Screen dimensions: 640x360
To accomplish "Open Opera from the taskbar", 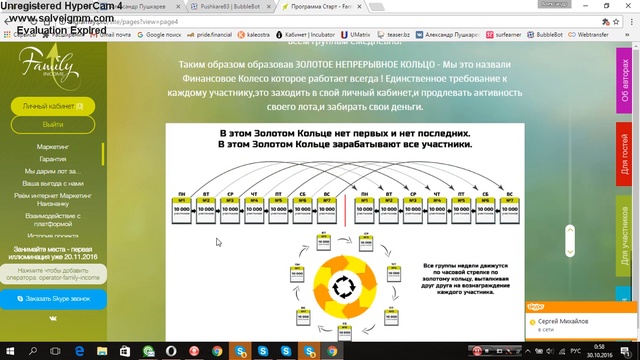I will (171, 351).
